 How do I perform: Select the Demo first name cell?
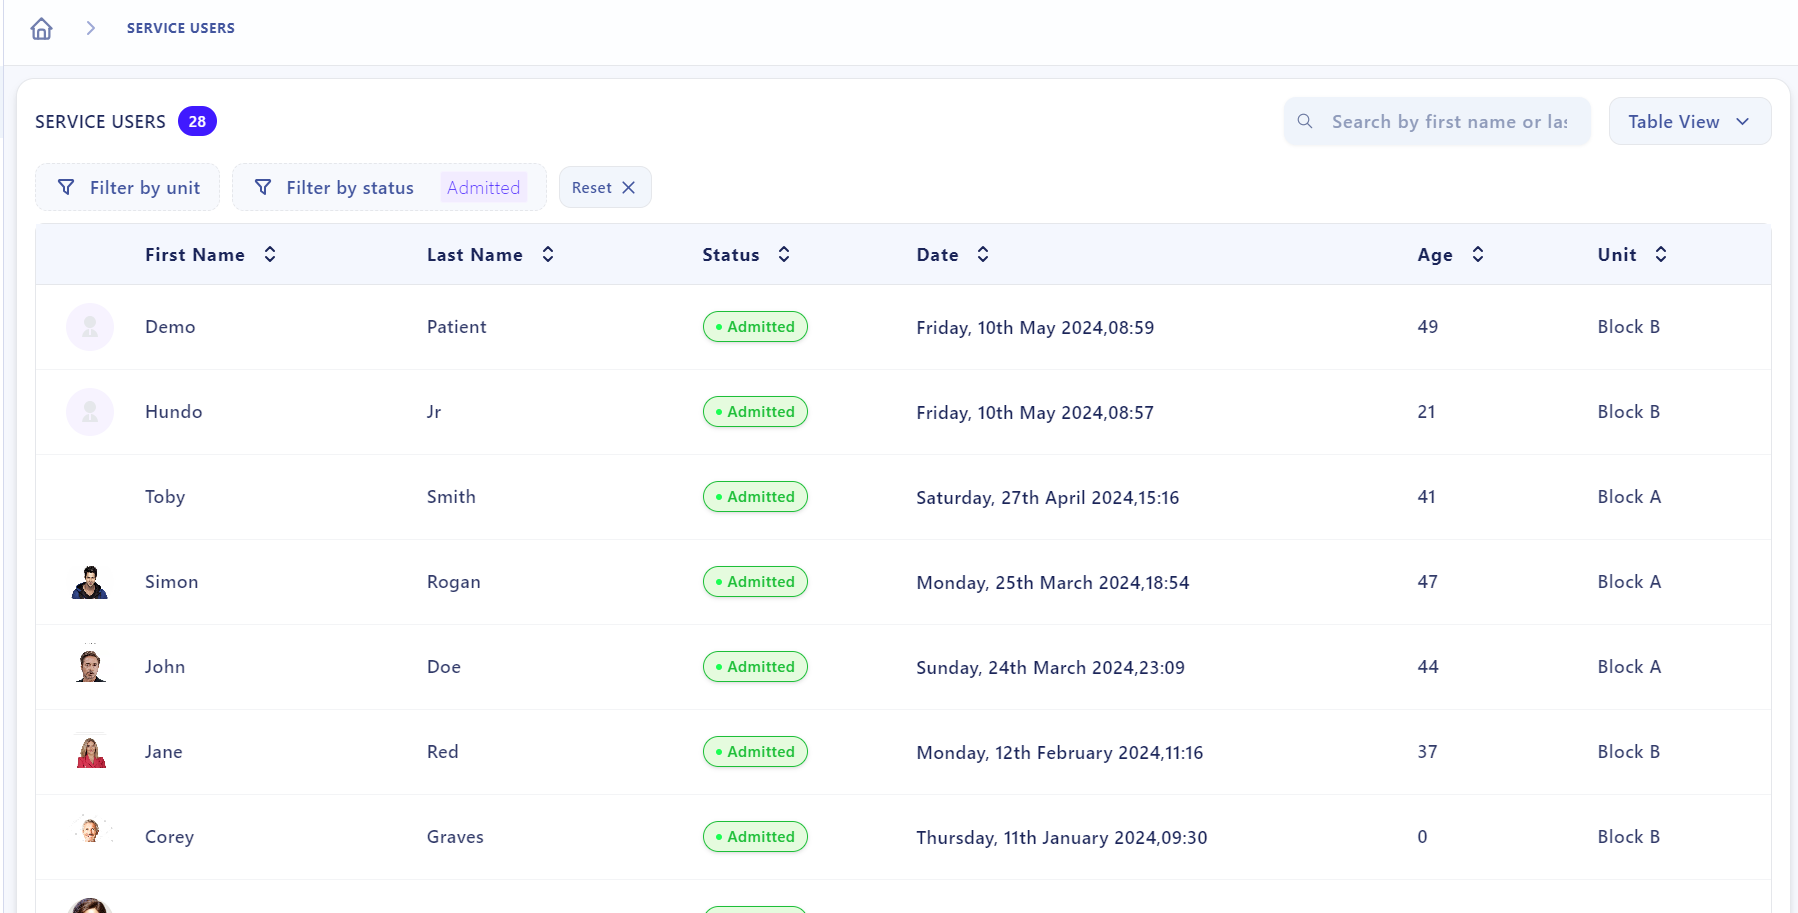coord(170,327)
